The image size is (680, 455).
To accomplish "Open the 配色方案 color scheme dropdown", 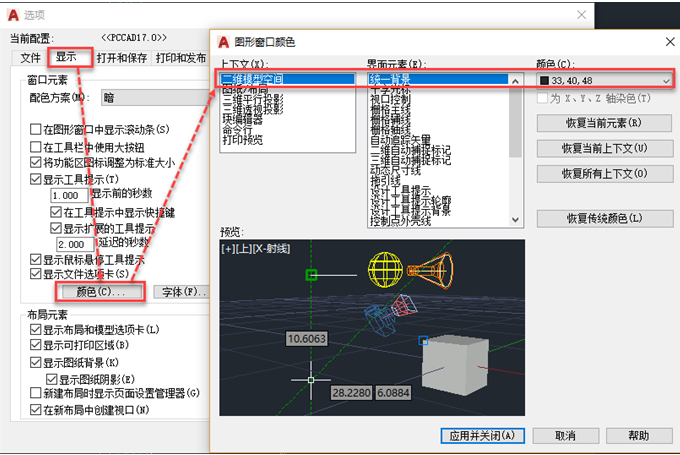I will [x=150, y=98].
